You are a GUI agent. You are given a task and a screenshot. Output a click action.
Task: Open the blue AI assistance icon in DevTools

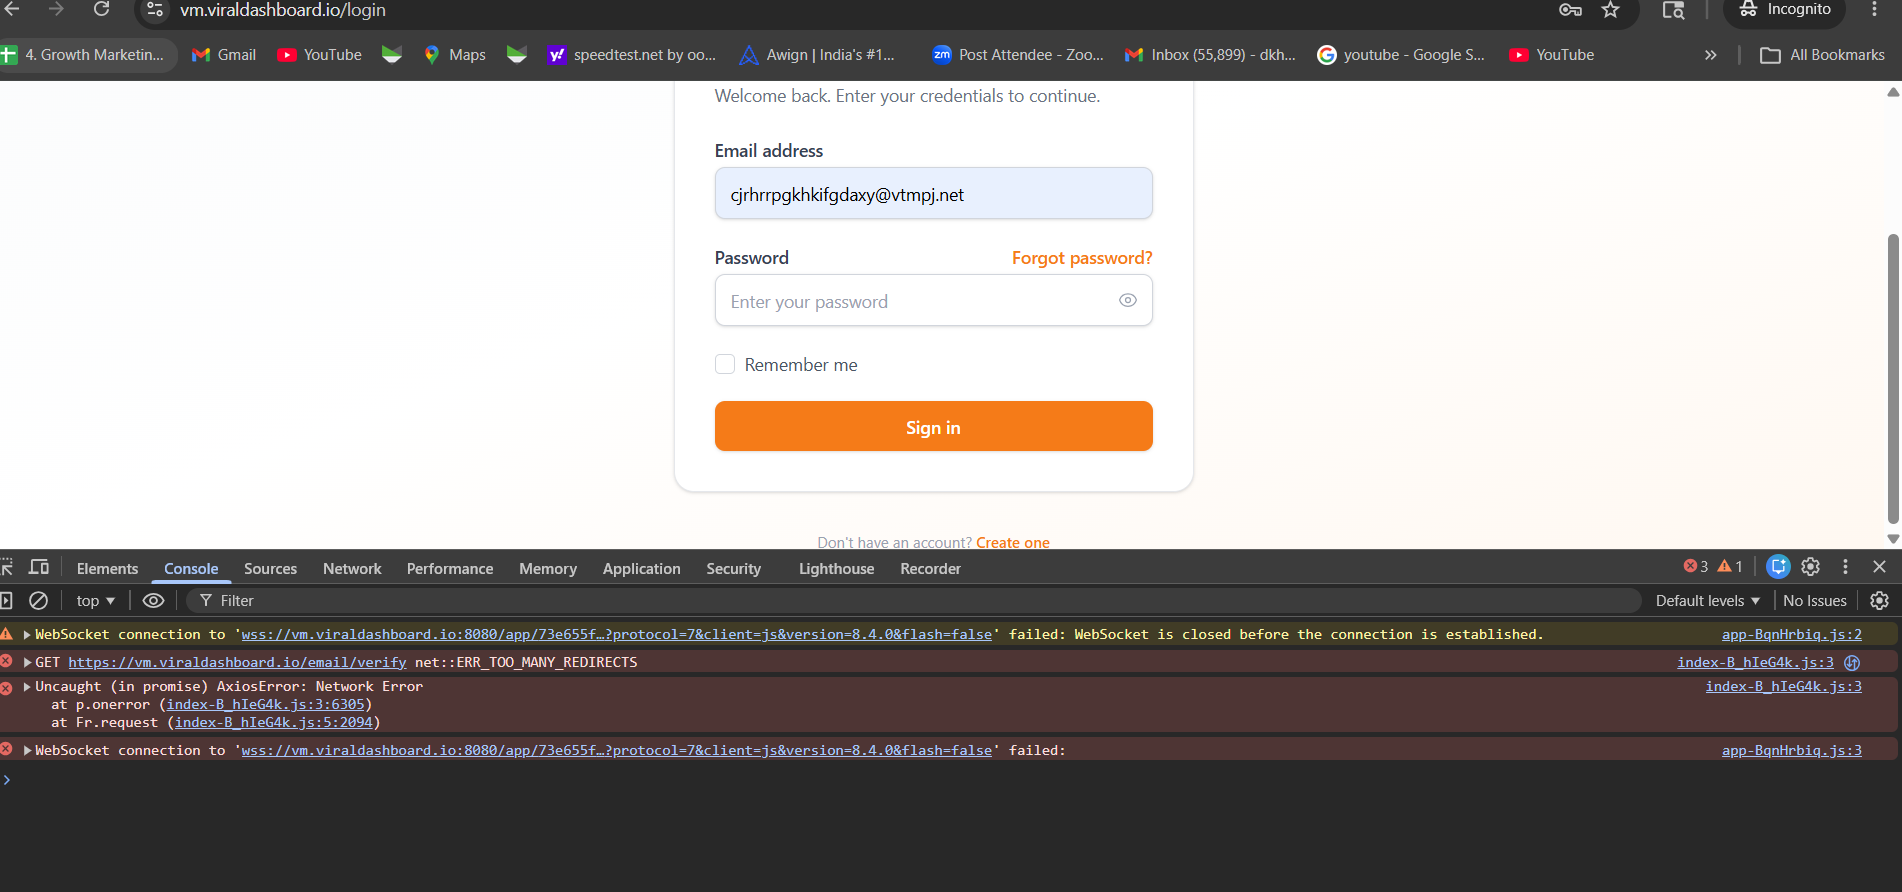click(x=1778, y=567)
